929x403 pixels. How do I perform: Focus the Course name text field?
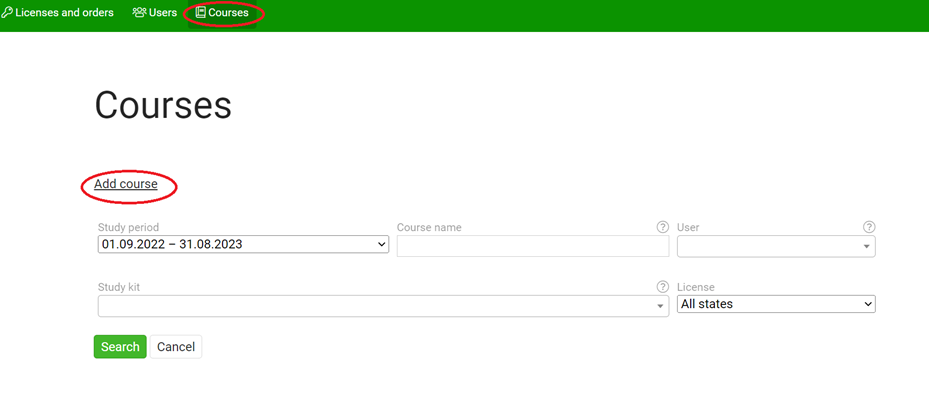point(532,246)
